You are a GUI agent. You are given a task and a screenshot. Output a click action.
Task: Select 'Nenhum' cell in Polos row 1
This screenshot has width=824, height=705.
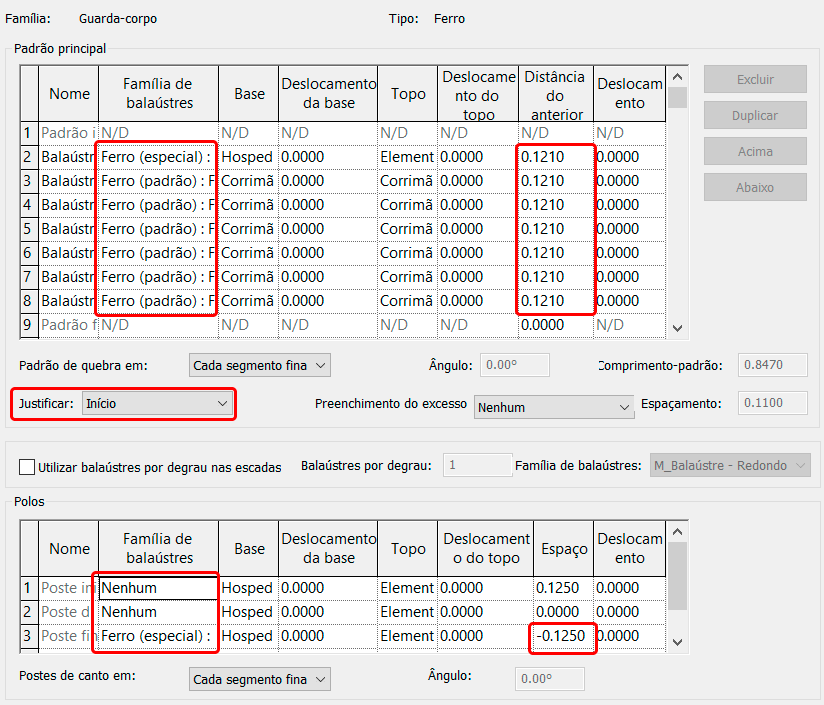(157, 588)
